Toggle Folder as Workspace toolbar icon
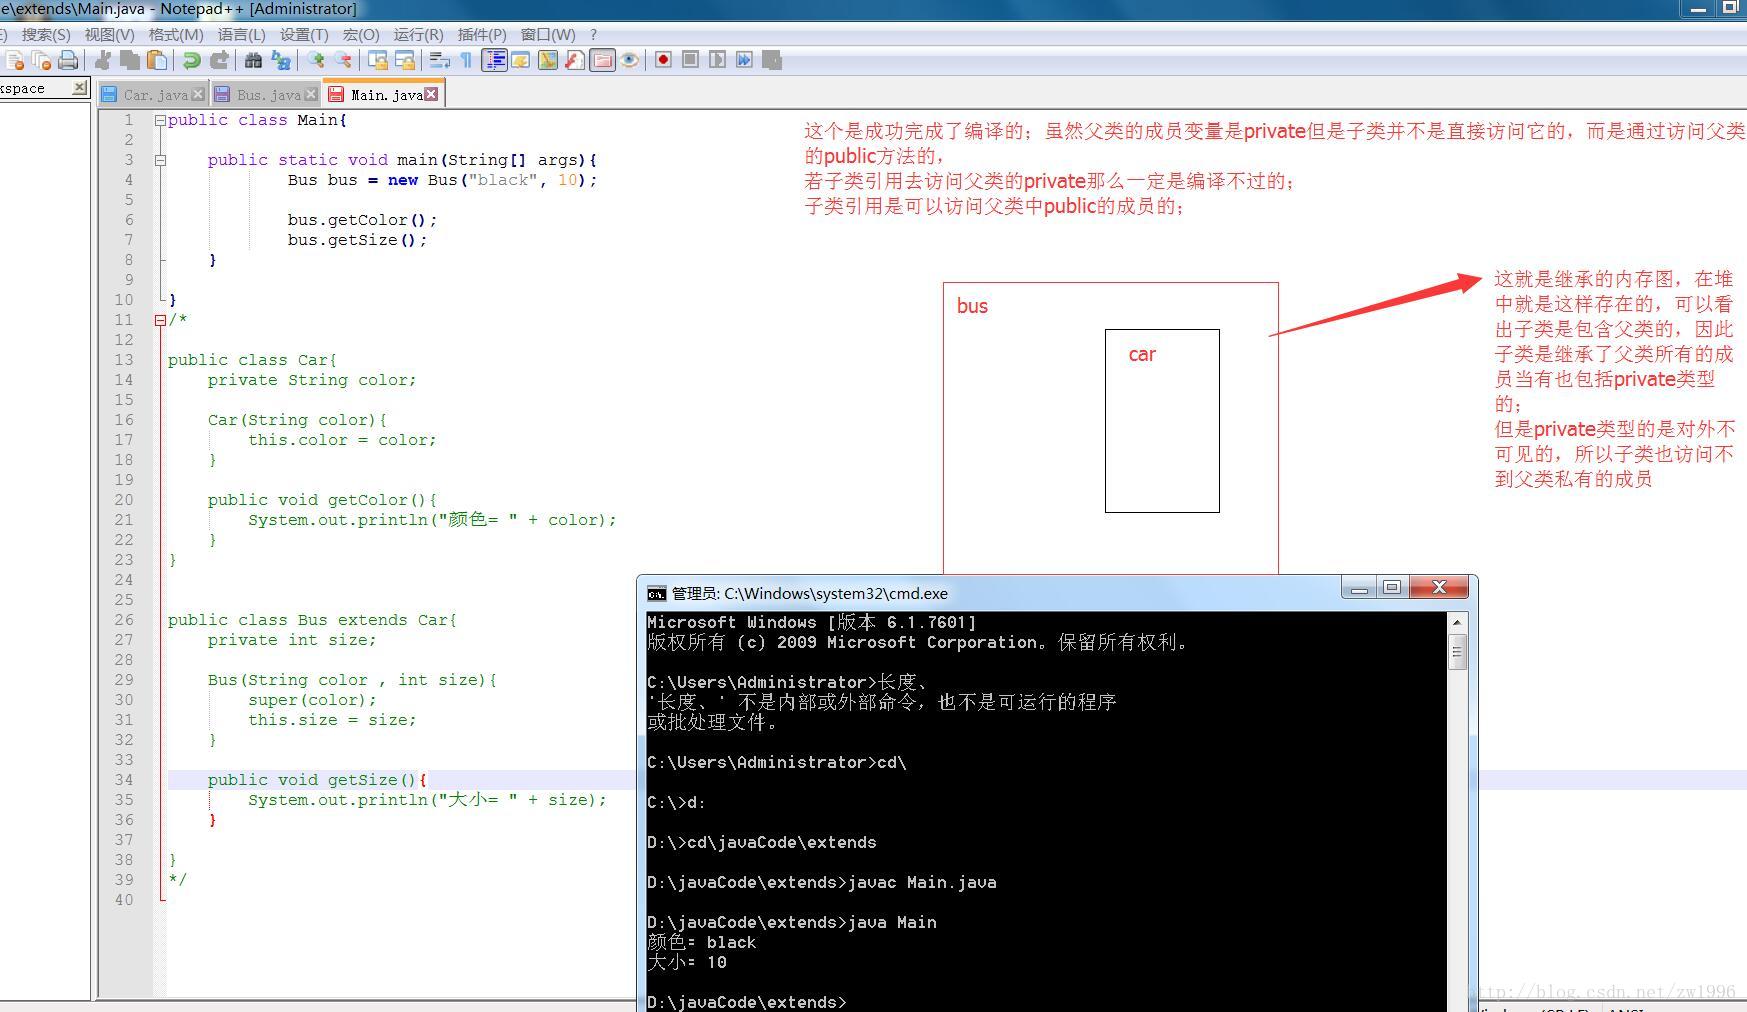Image resolution: width=1747 pixels, height=1012 pixels. pyautogui.click(x=602, y=60)
